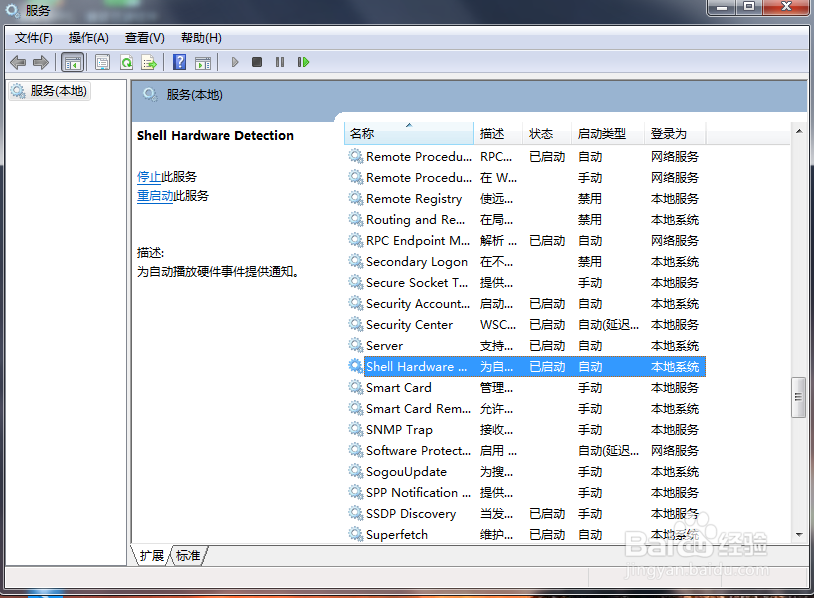The height and width of the screenshot is (598, 814).
Task: Stop the service with the square icon
Action: point(256,62)
